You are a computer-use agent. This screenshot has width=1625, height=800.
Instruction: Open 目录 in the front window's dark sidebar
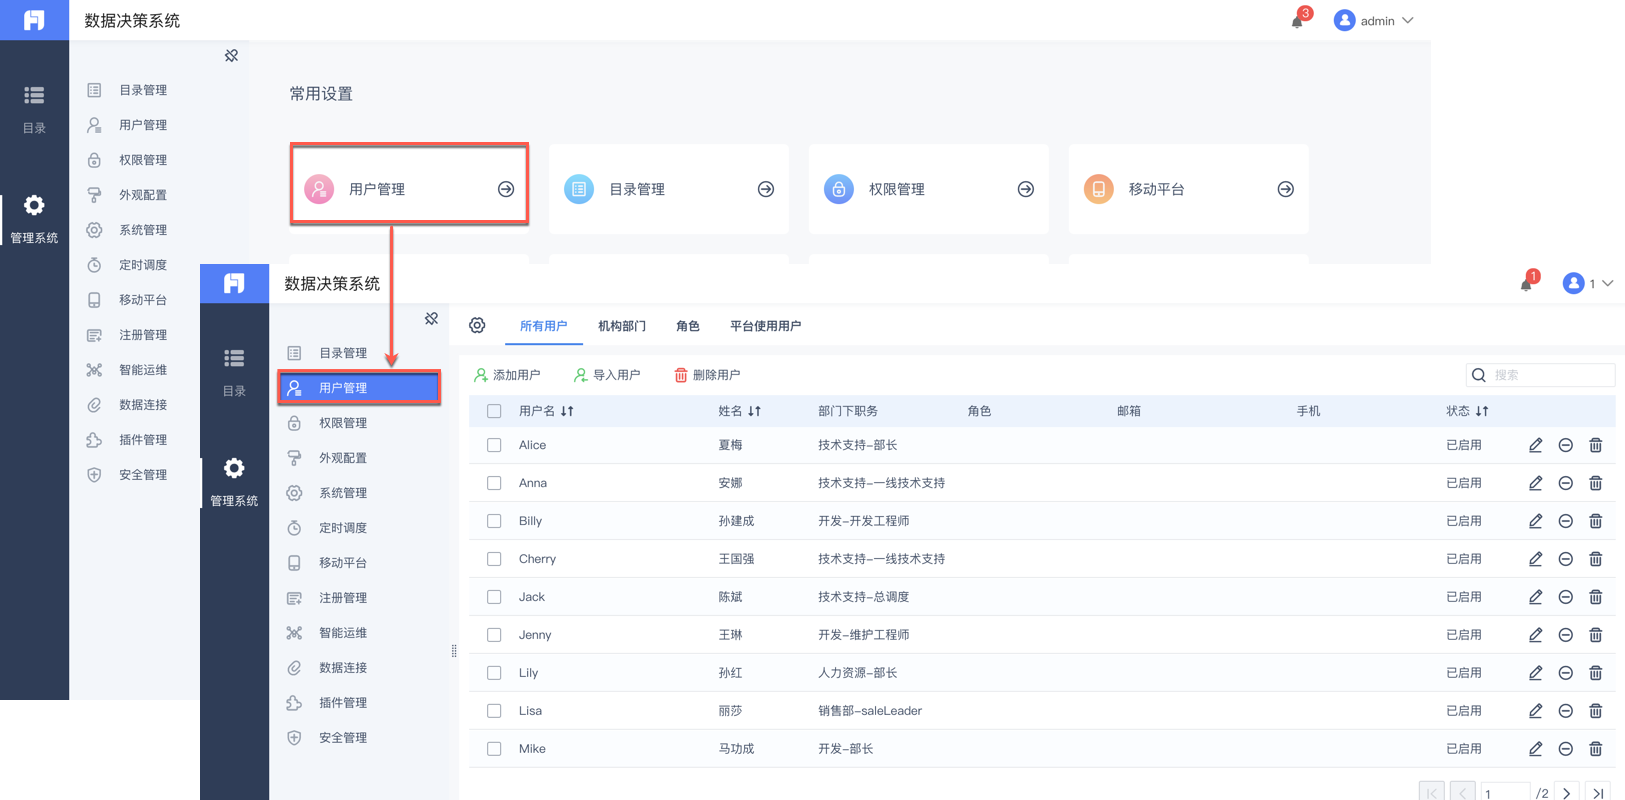[x=234, y=371]
